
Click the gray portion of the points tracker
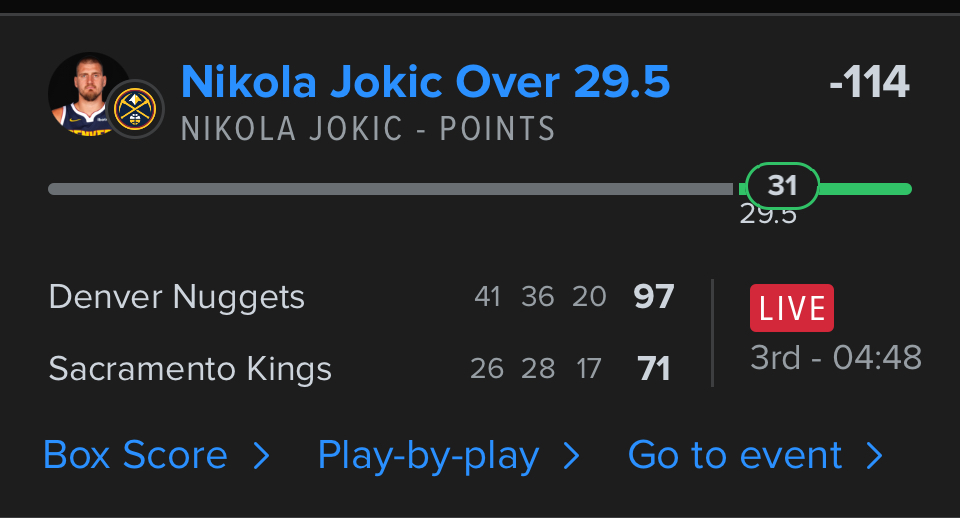[390, 189]
